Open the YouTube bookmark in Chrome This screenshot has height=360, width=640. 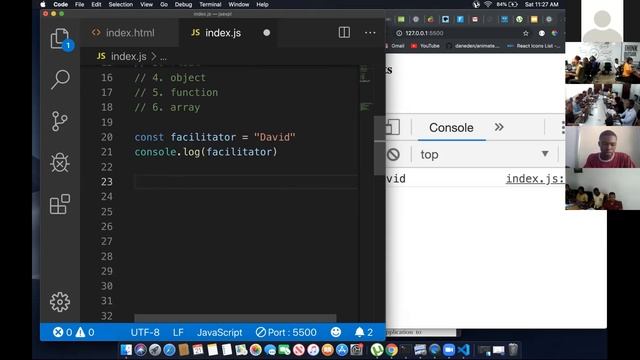[425, 46]
